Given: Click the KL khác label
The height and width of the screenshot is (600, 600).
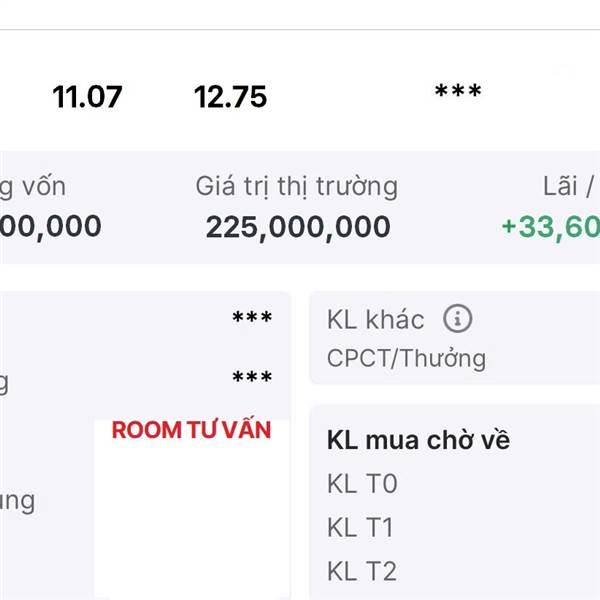Looking at the screenshot, I should pos(375,319).
